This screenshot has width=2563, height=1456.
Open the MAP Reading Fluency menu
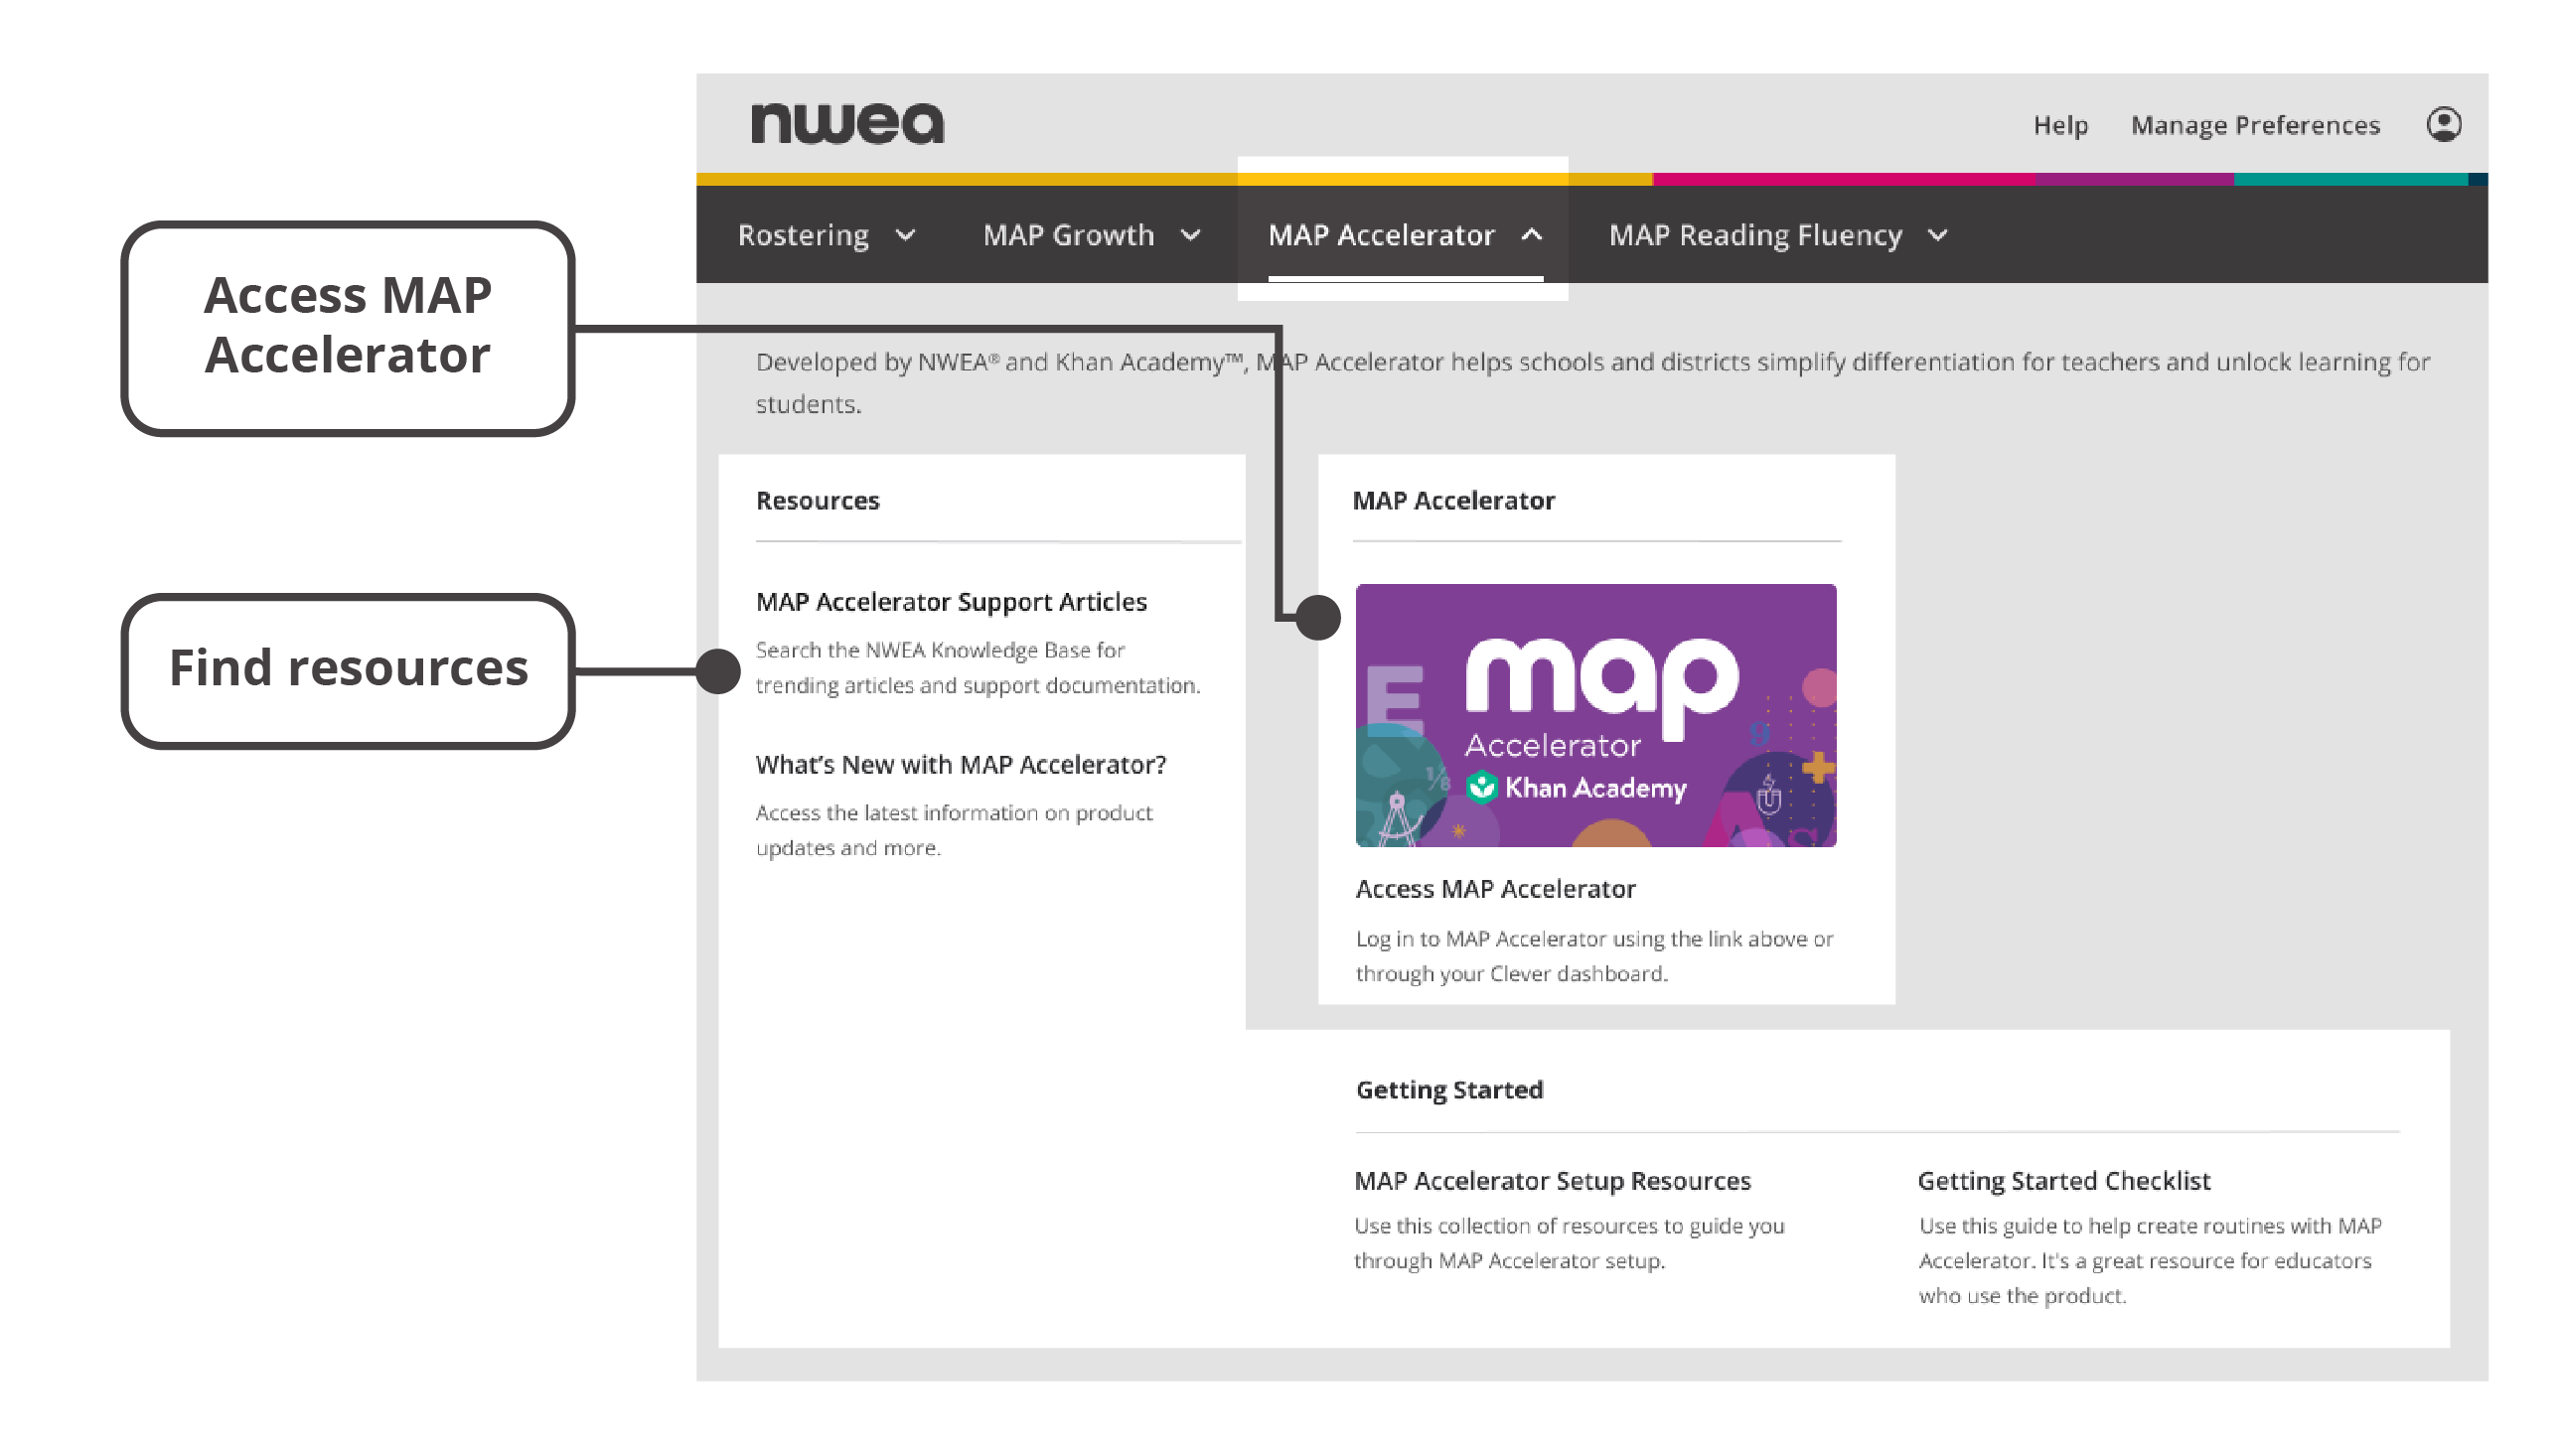click(x=1755, y=235)
